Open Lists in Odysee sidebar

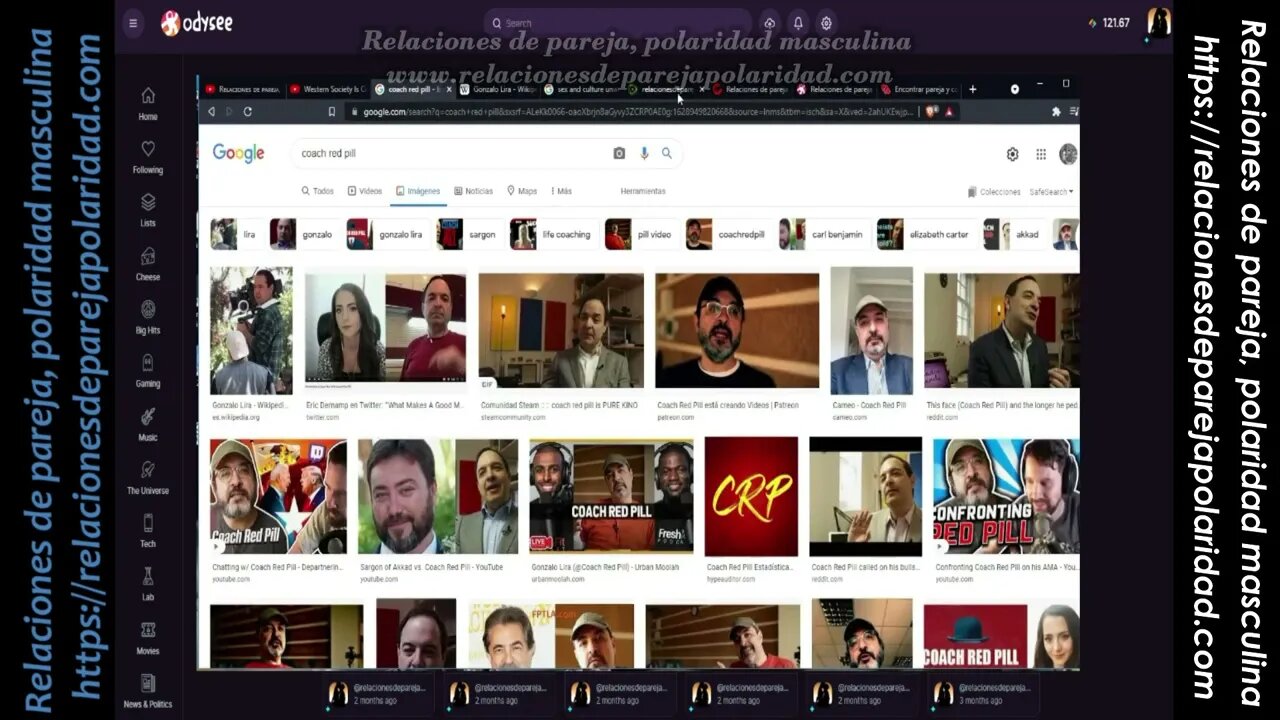(x=148, y=210)
